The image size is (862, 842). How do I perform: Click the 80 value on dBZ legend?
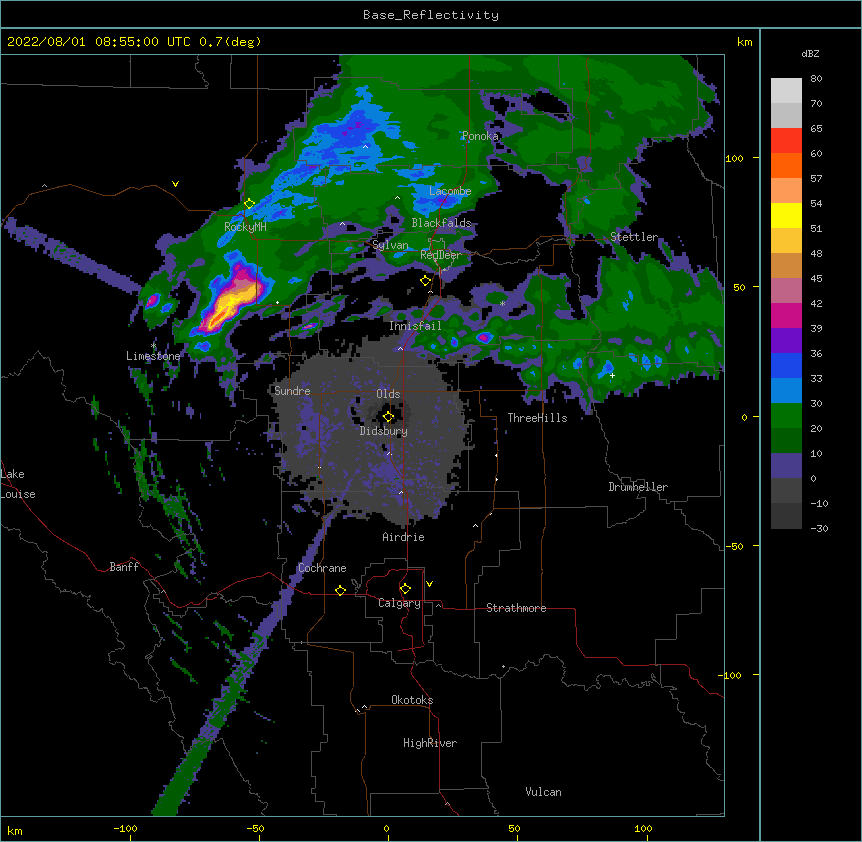[x=816, y=79]
